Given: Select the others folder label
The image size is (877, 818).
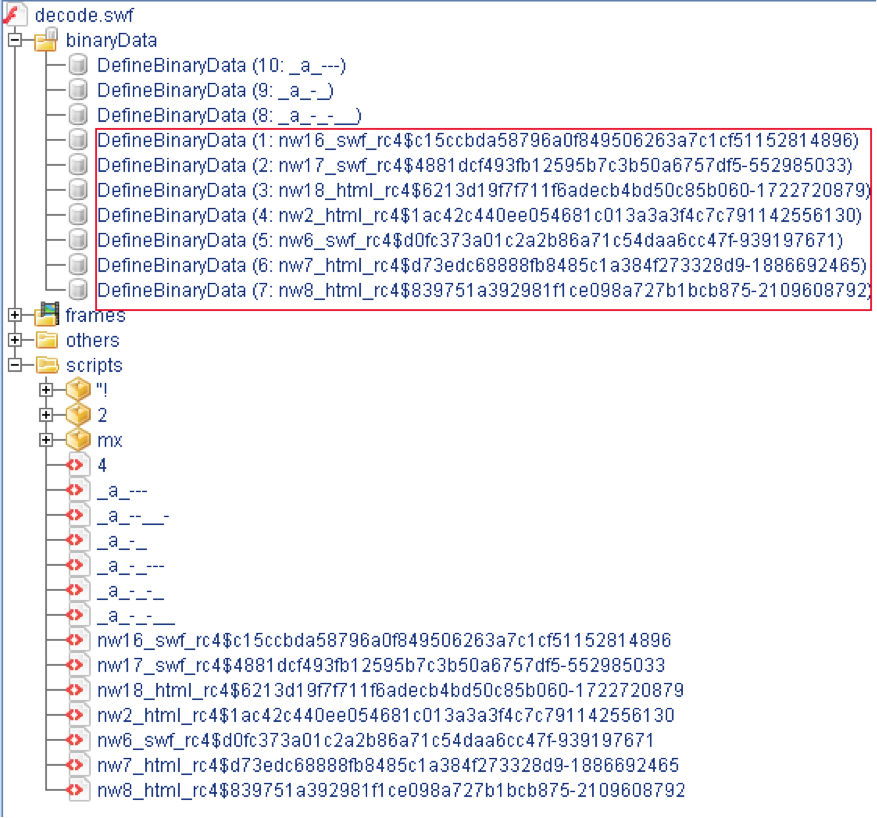Looking at the screenshot, I should (93, 341).
